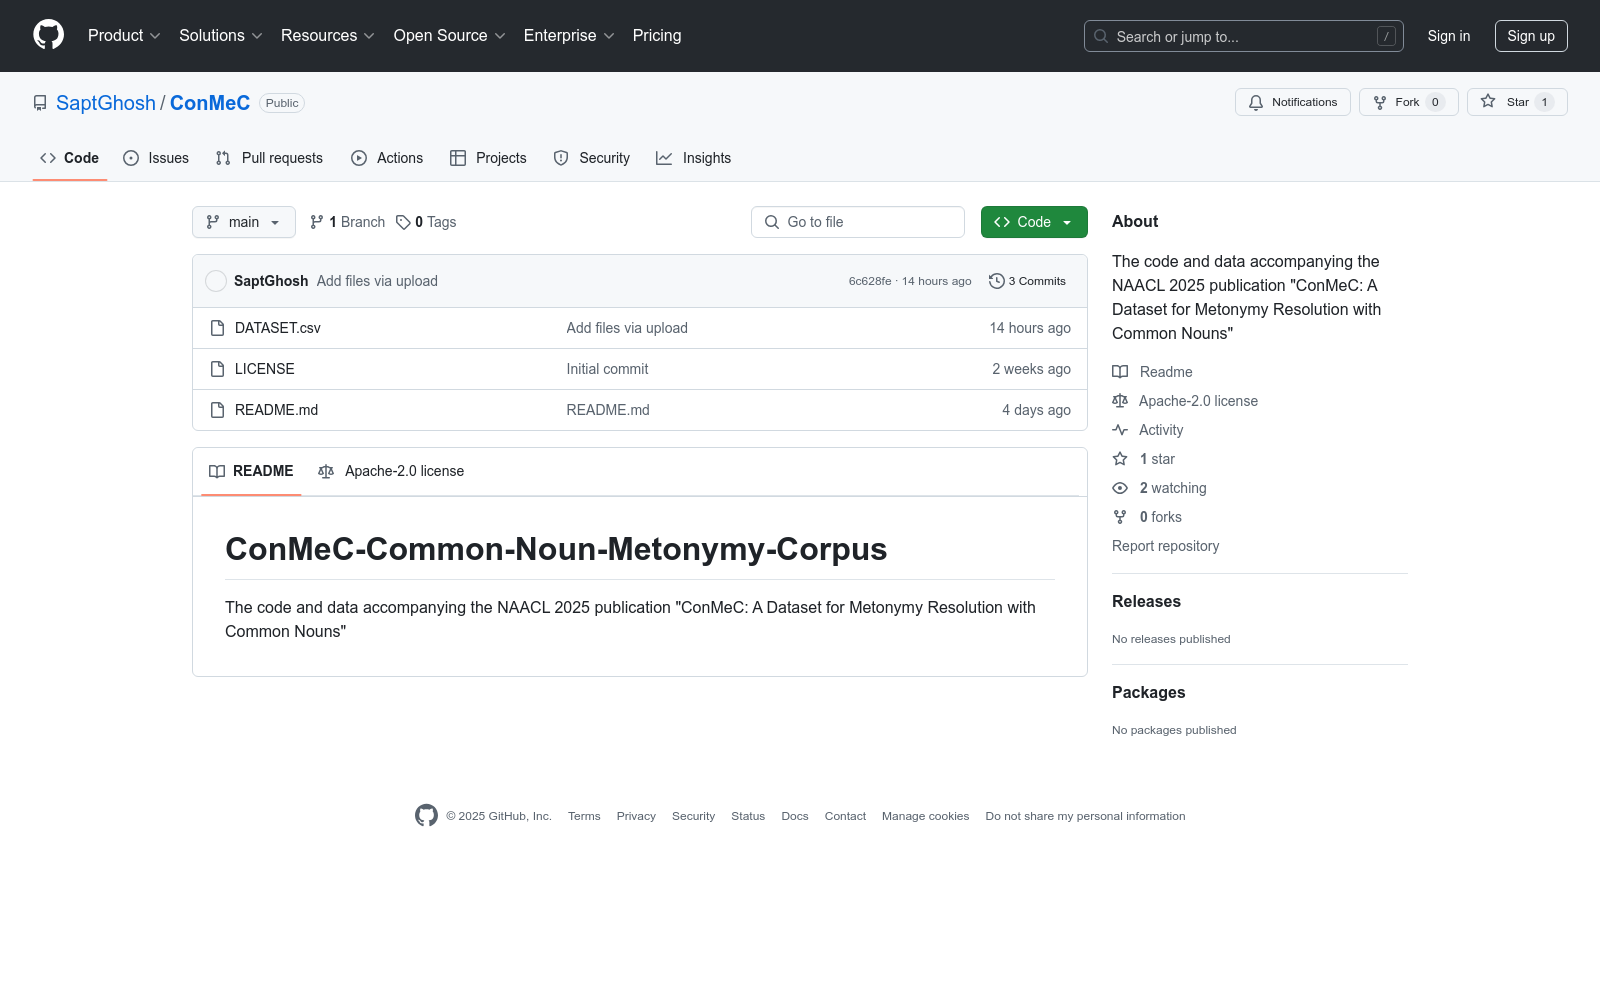This screenshot has width=1600, height=1000.
Task: Fork the ConMeC repository
Action: [x=1408, y=102]
